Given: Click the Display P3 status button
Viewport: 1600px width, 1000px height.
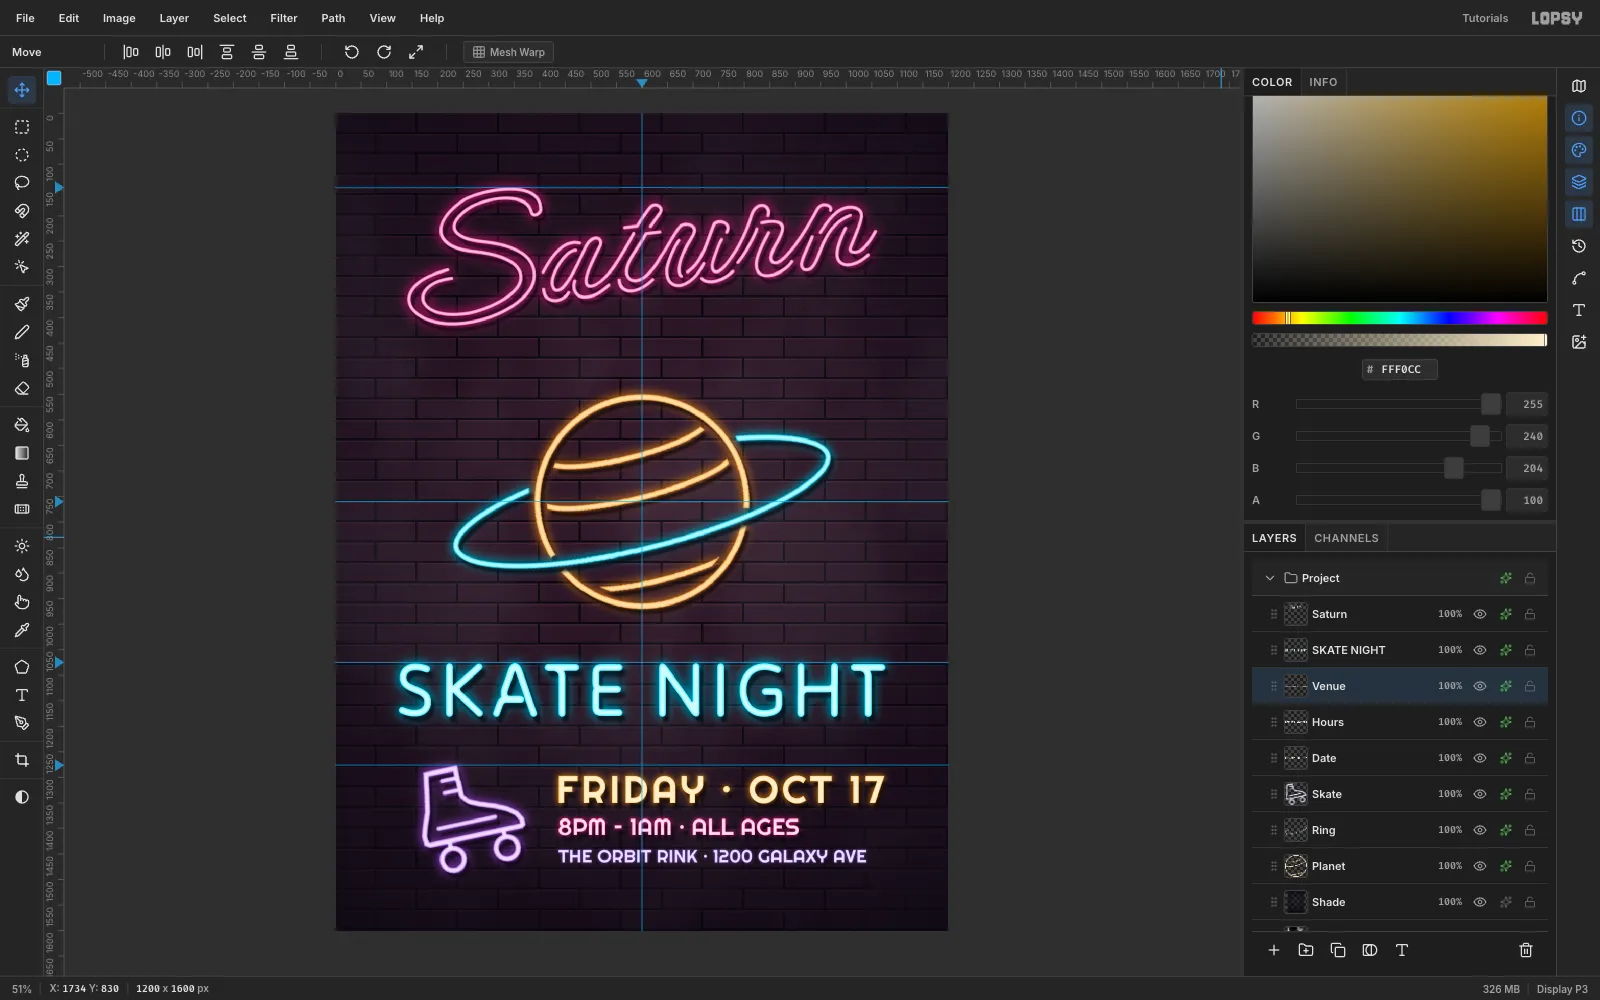Looking at the screenshot, I should pyautogui.click(x=1562, y=989).
